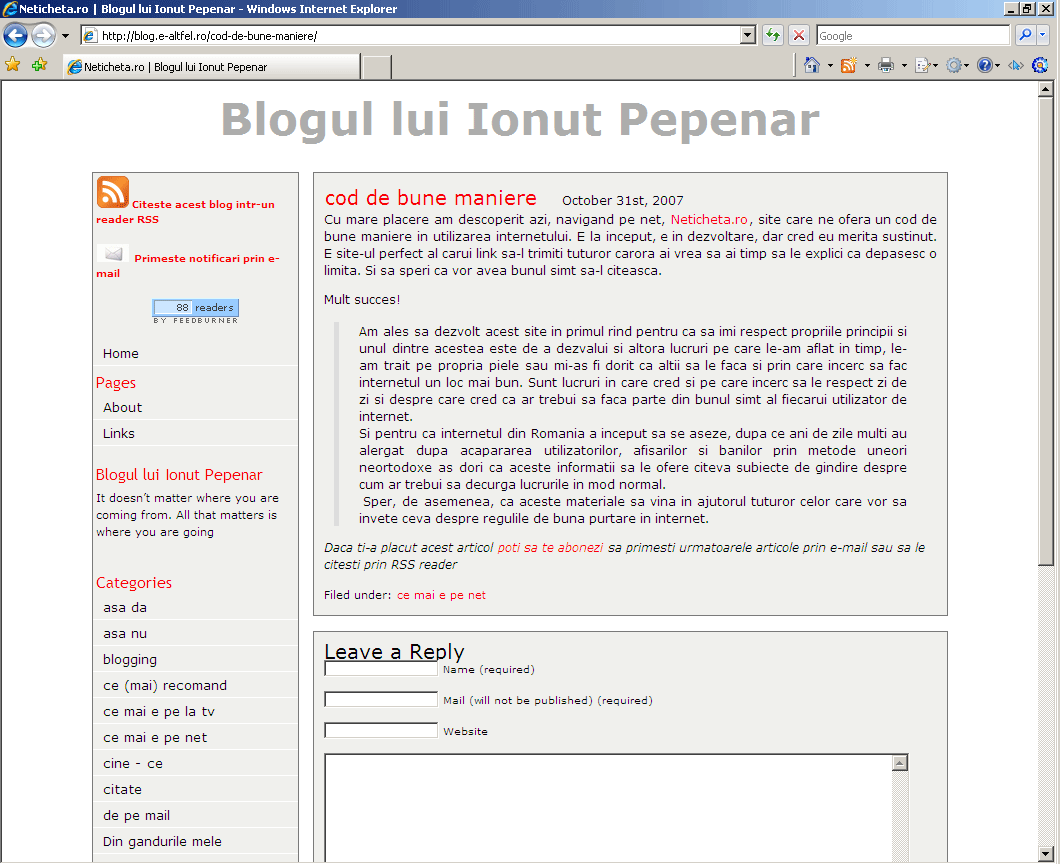The height and width of the screenshot is (864, 1060).
Task: Expand the Tools gear dropdown arrow
Action: 969,66
